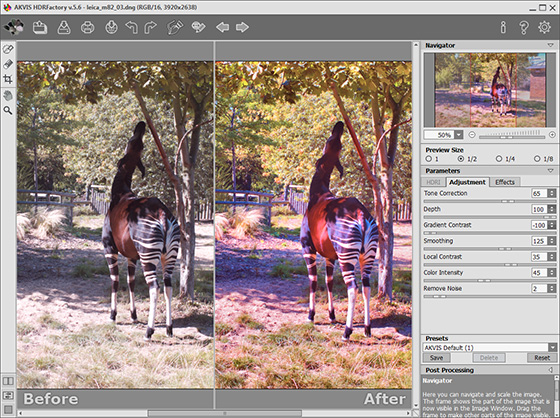Image resolution: width=560 pixels, height=418 pixels.
Task: Open preferences gear icon
Action: [544, 27]
